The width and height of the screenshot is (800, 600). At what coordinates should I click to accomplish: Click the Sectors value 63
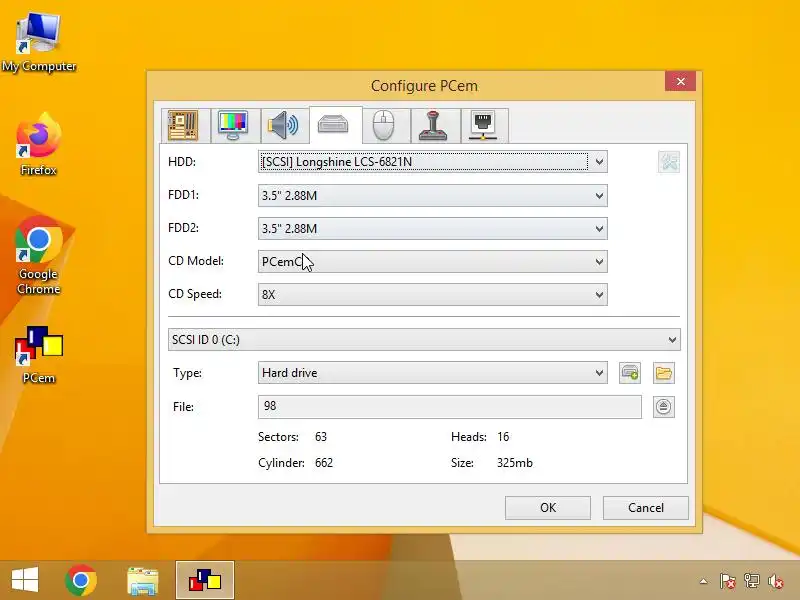[x=321, y=437]
